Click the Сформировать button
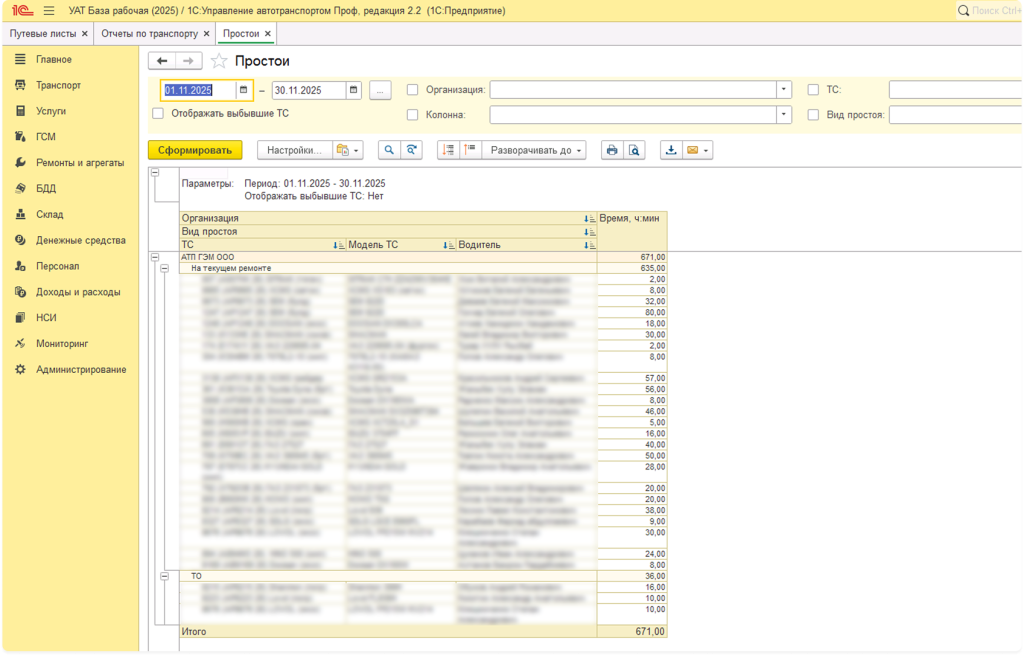The width and height of the screenshot is (1024, 656). point(195,150)
